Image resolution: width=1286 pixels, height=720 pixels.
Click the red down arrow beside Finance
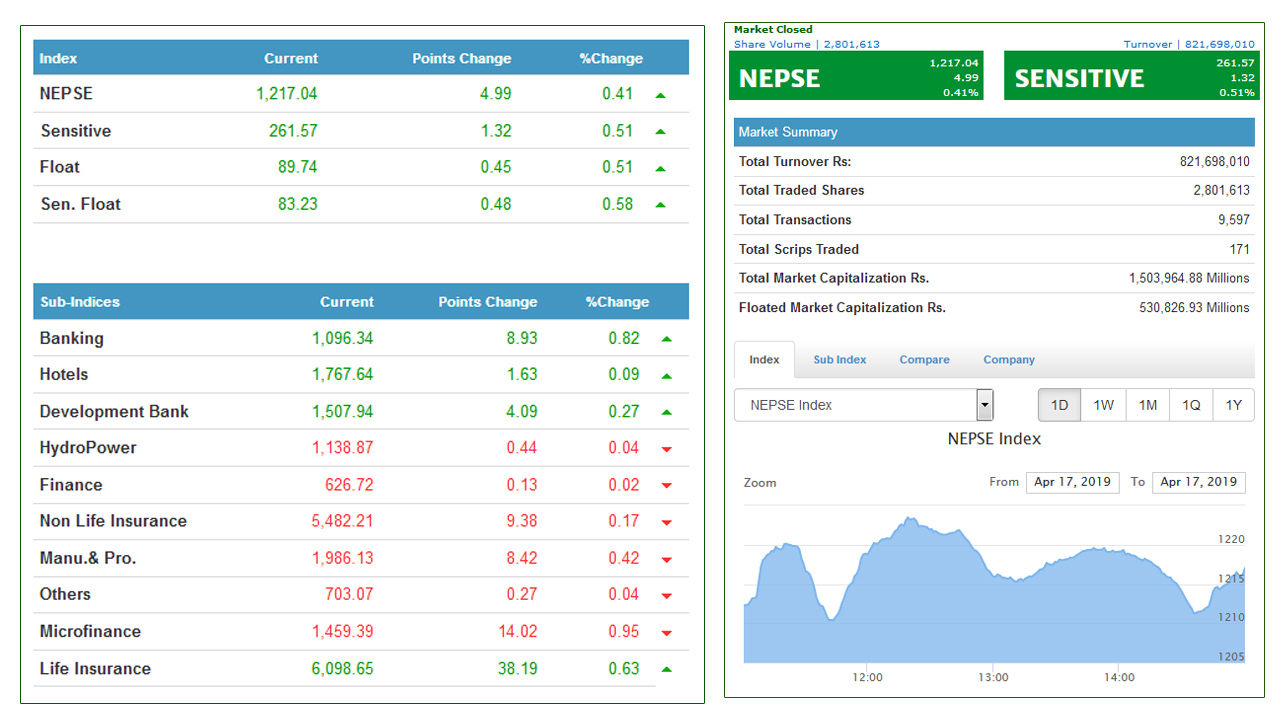(x=667, y=486)
